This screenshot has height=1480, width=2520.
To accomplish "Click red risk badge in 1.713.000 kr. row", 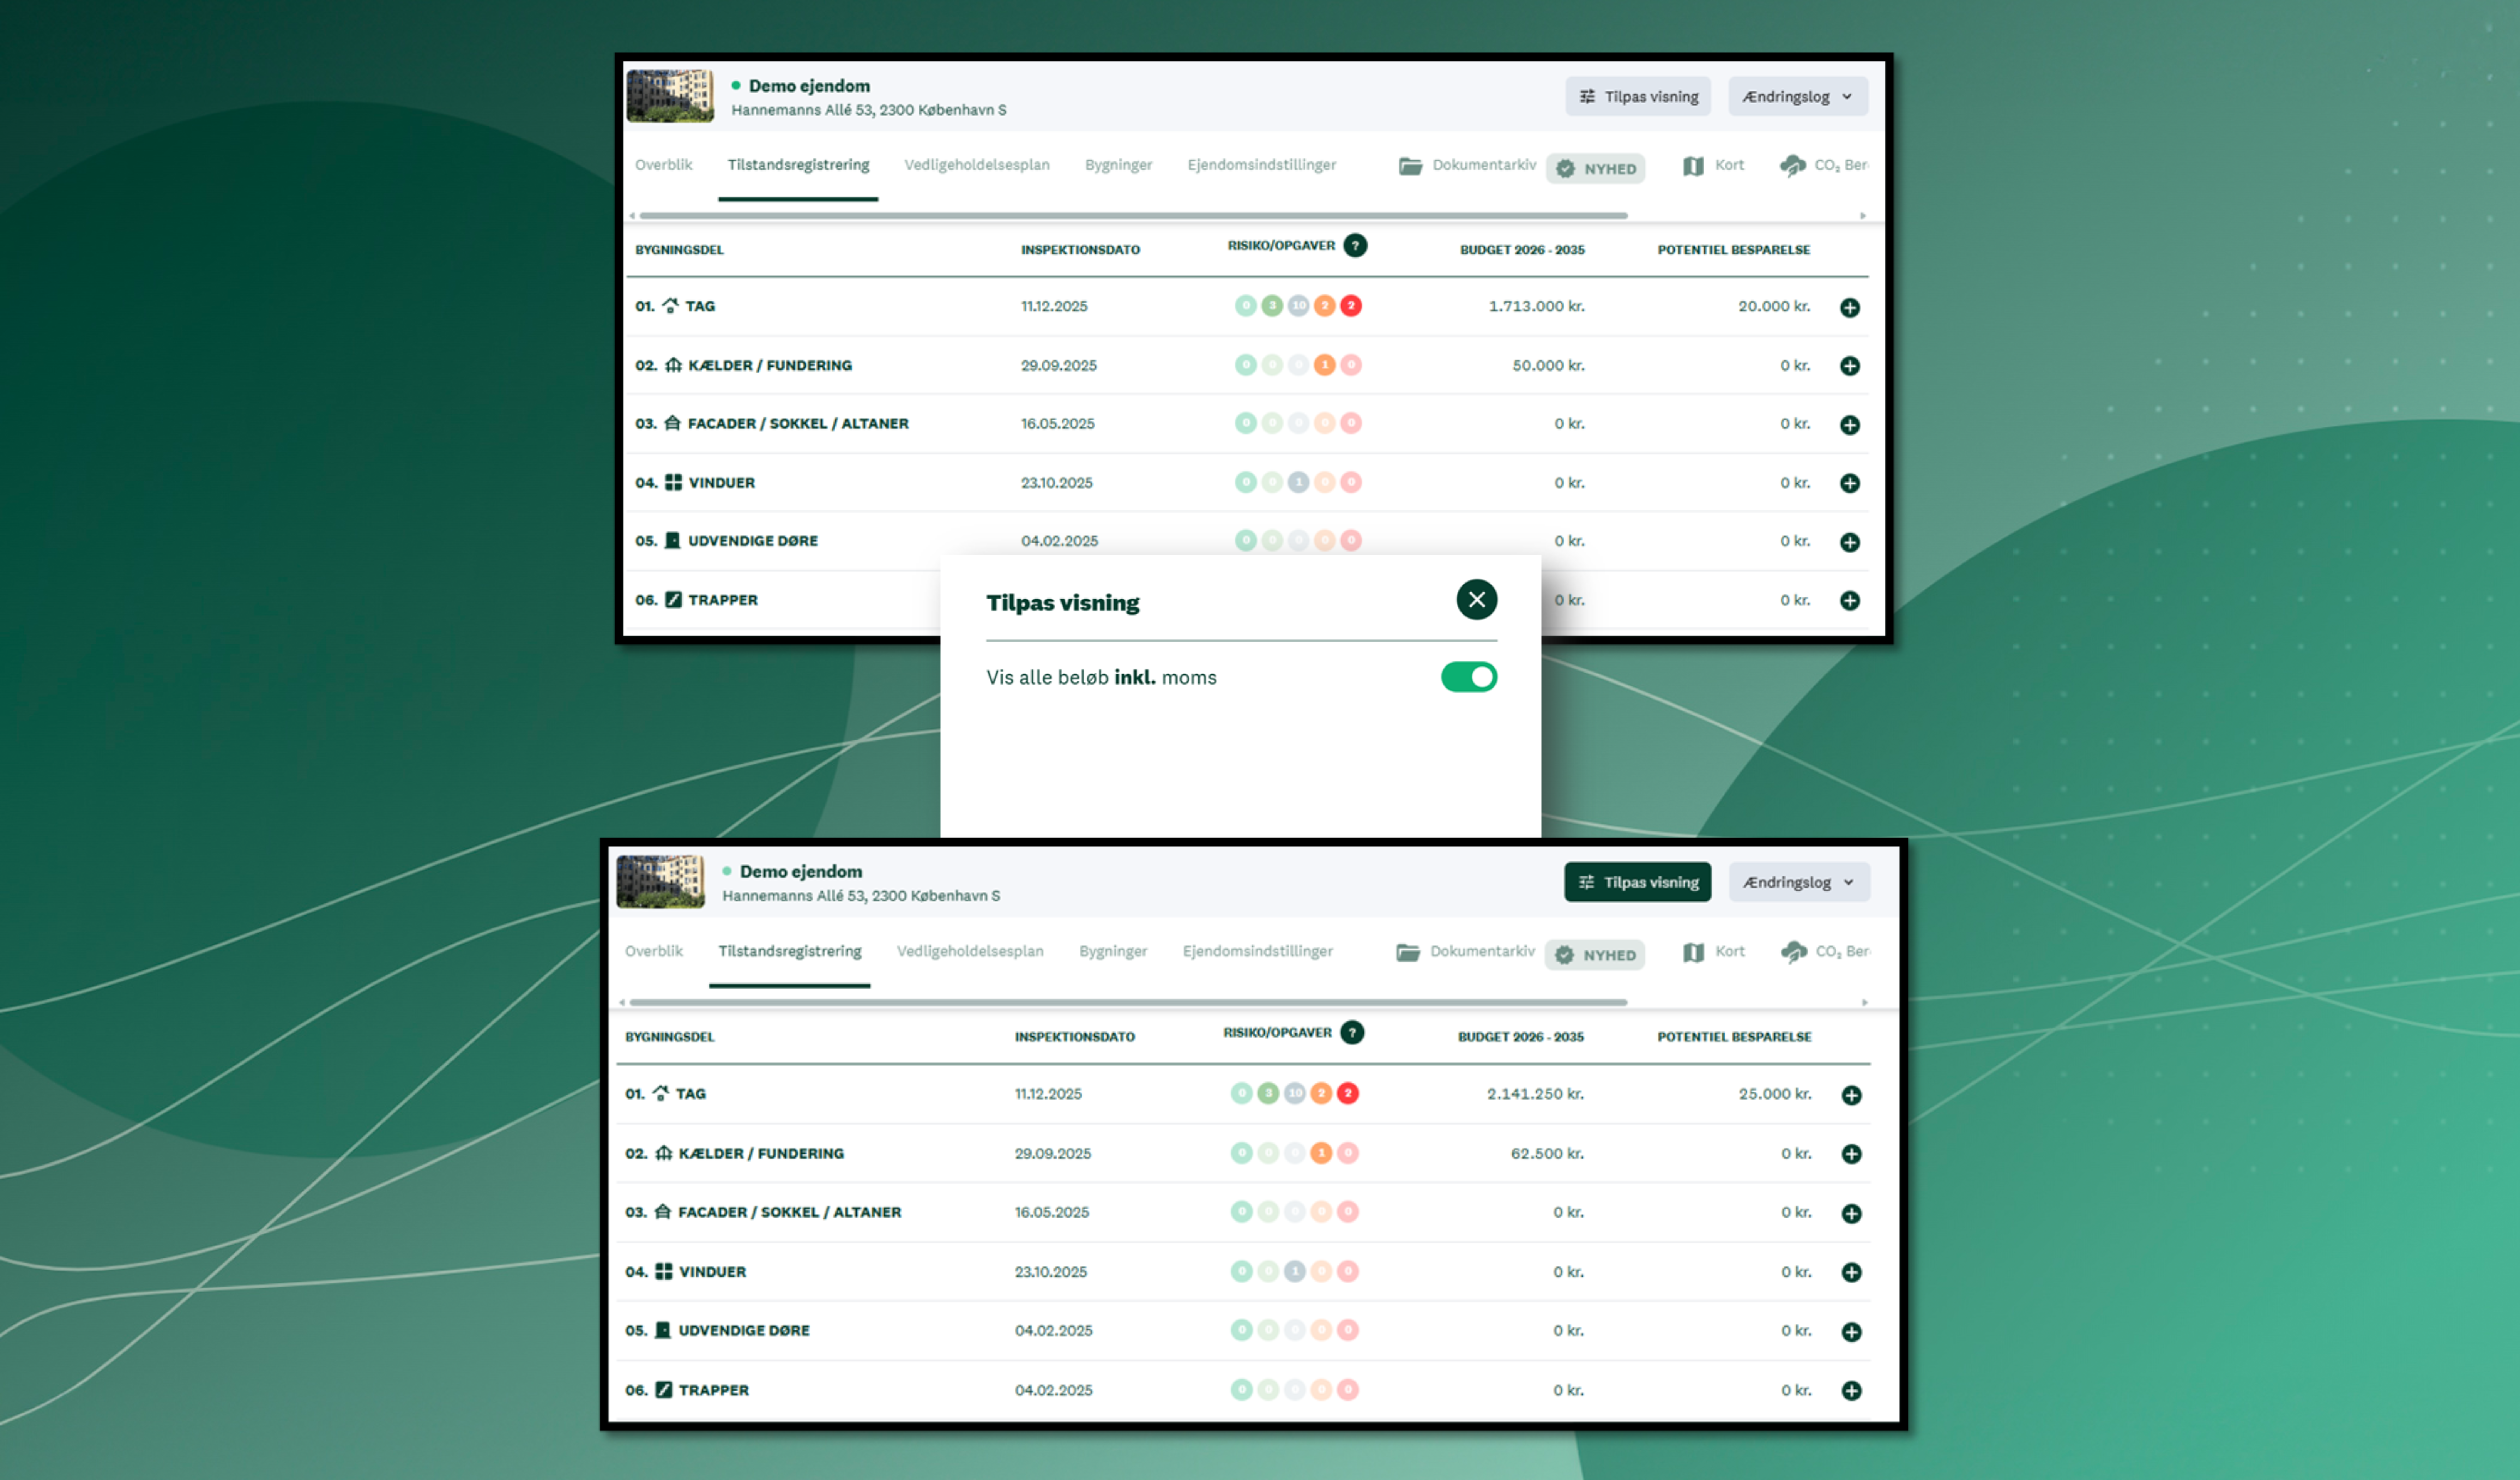I will (x=1350, y=306).
